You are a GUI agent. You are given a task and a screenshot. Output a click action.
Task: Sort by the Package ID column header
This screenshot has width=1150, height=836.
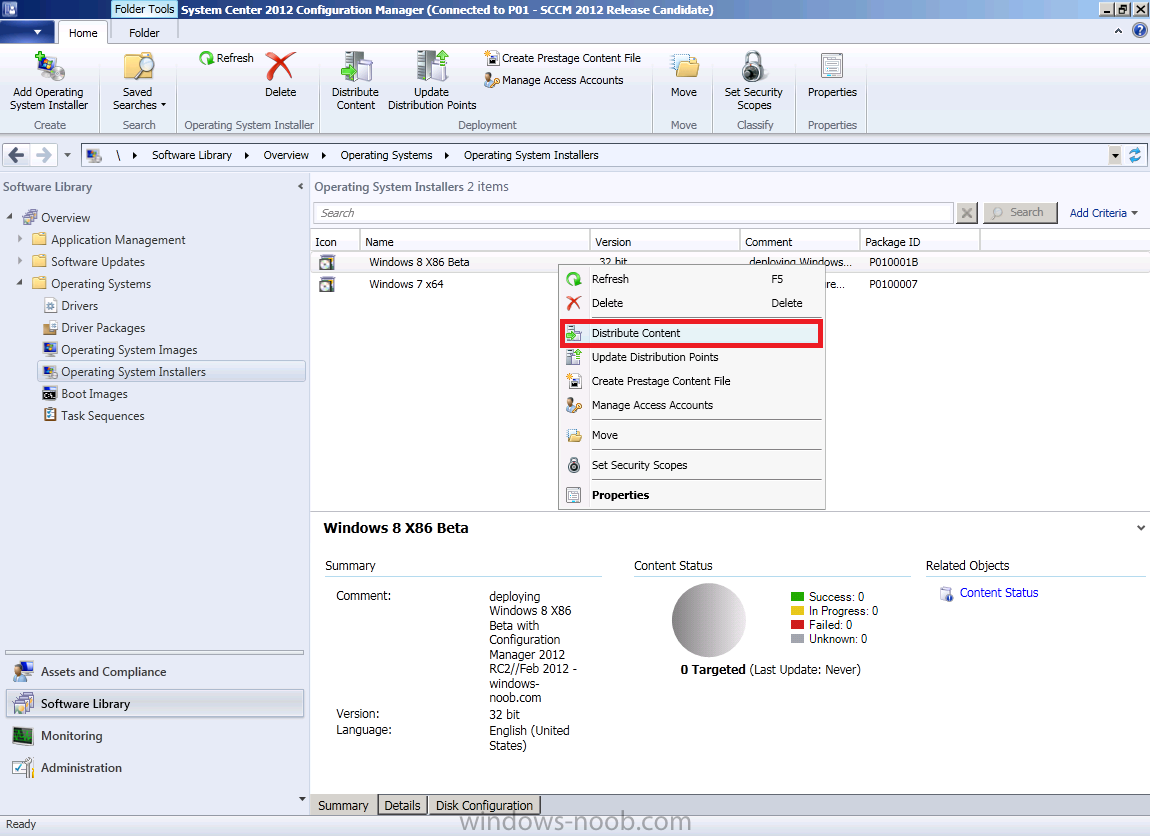point(920,242)
